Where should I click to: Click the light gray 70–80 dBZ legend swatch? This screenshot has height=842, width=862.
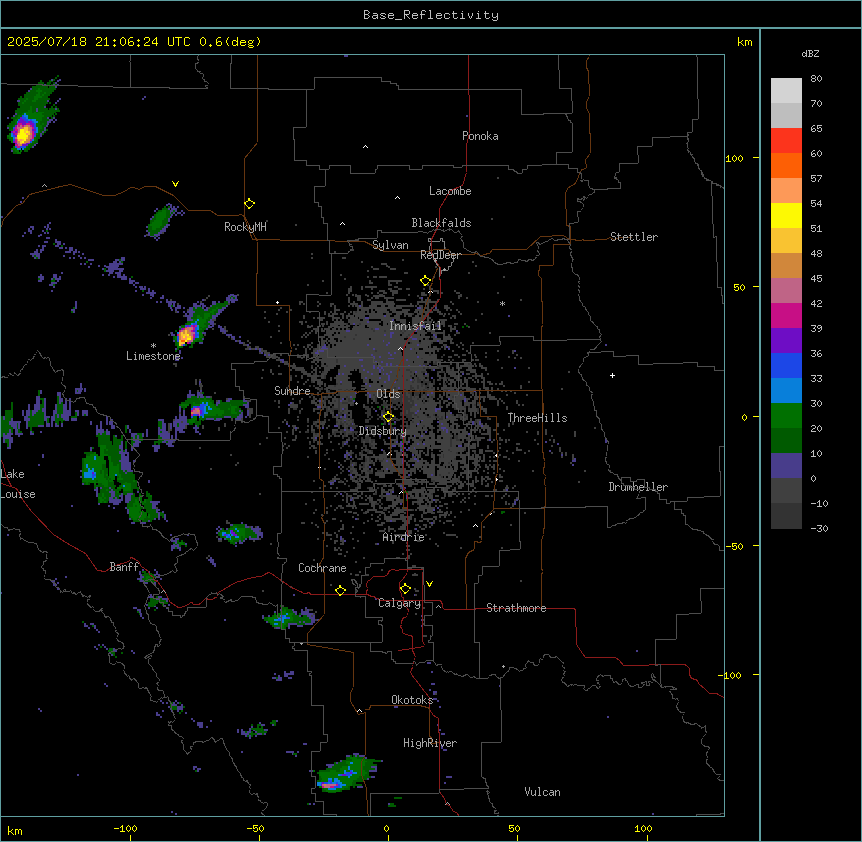pos(786,91)
